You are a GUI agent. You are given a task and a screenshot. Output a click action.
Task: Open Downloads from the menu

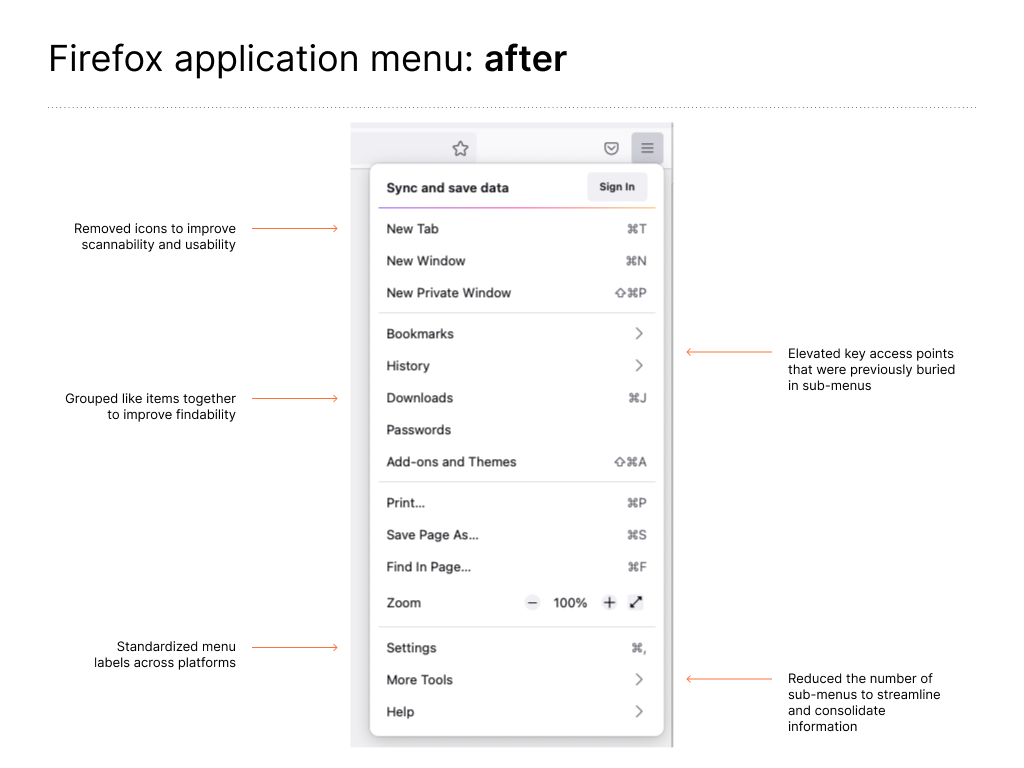coord(516,398)
